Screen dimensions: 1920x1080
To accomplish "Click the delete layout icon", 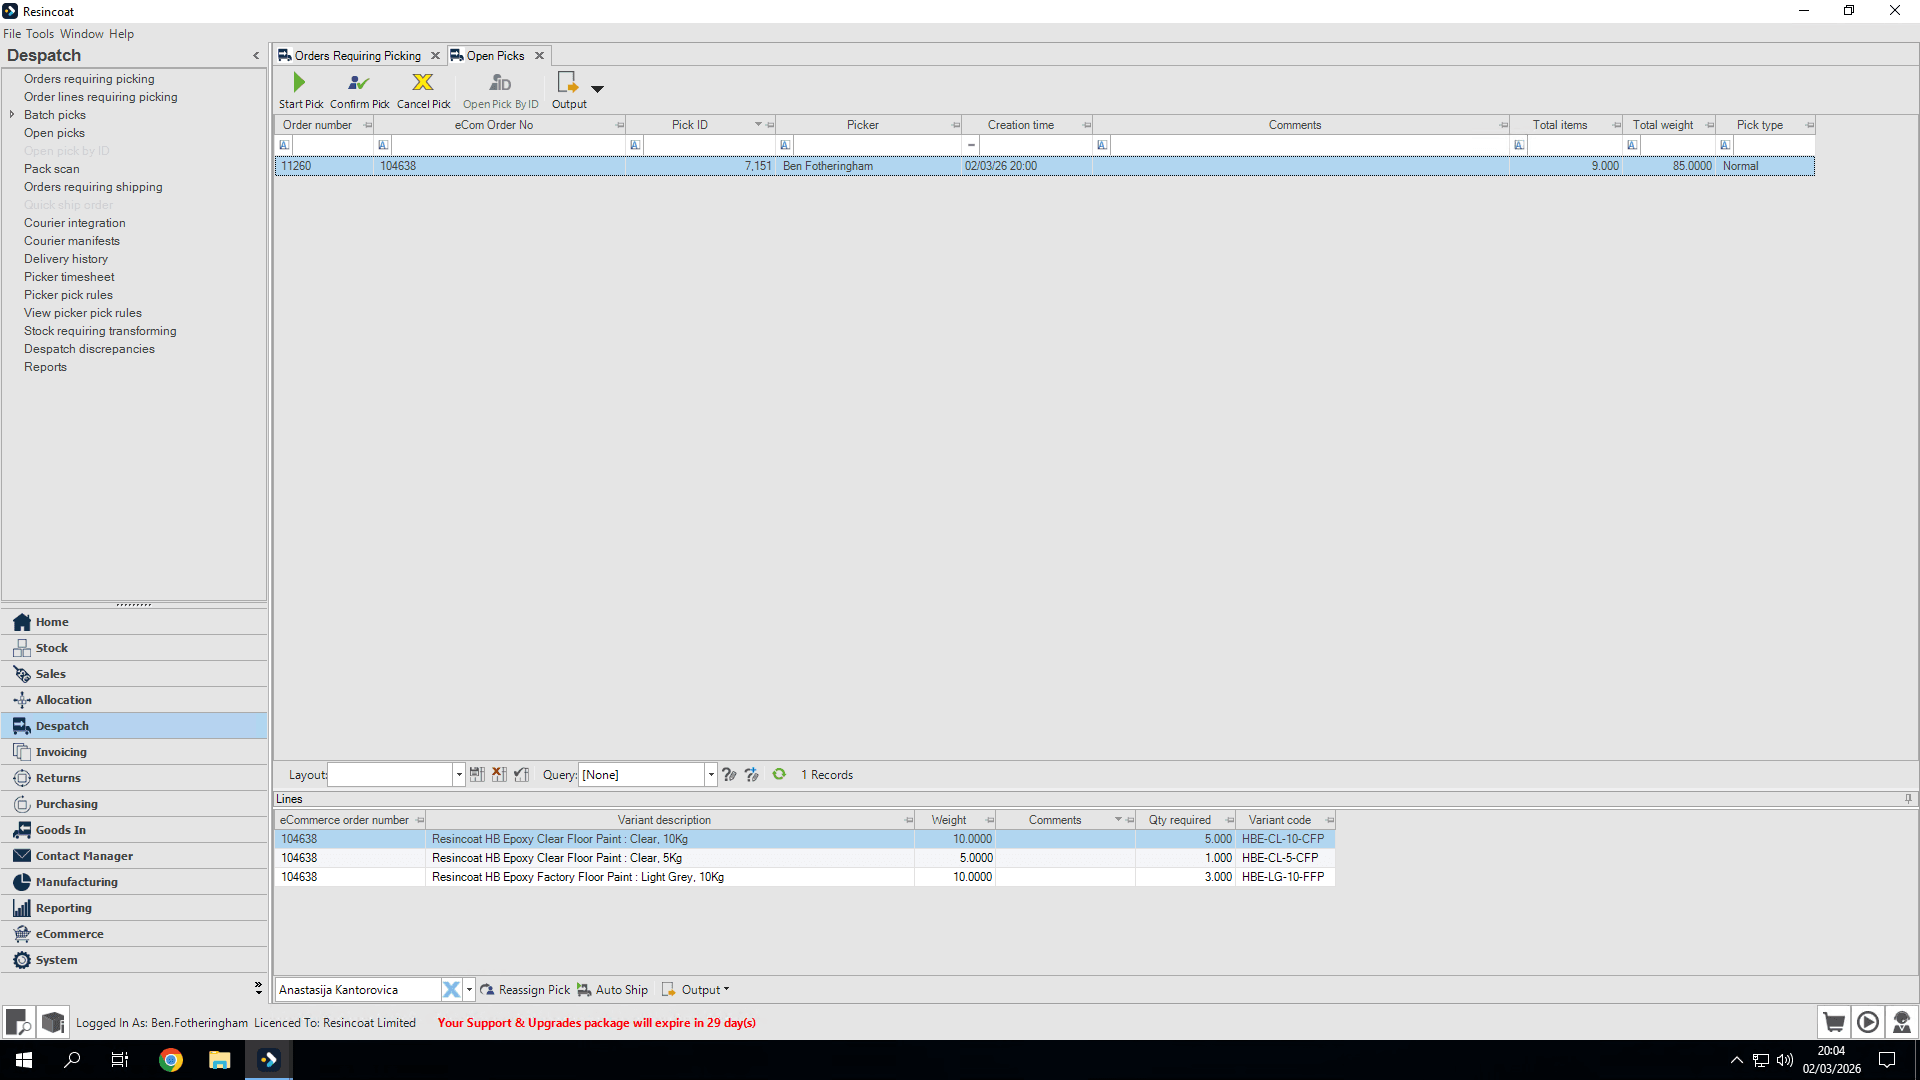I will (x=499, y=775).
